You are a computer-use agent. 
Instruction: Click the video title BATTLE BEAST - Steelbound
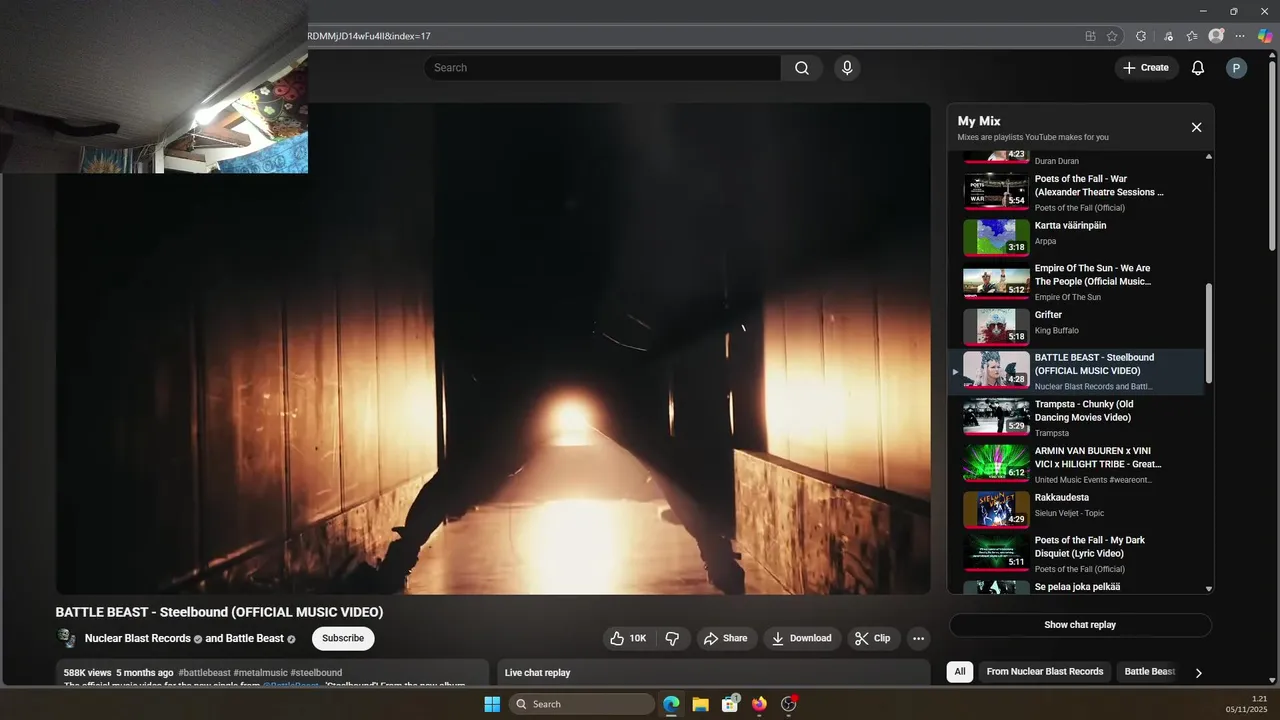click(x=219, y=612)
